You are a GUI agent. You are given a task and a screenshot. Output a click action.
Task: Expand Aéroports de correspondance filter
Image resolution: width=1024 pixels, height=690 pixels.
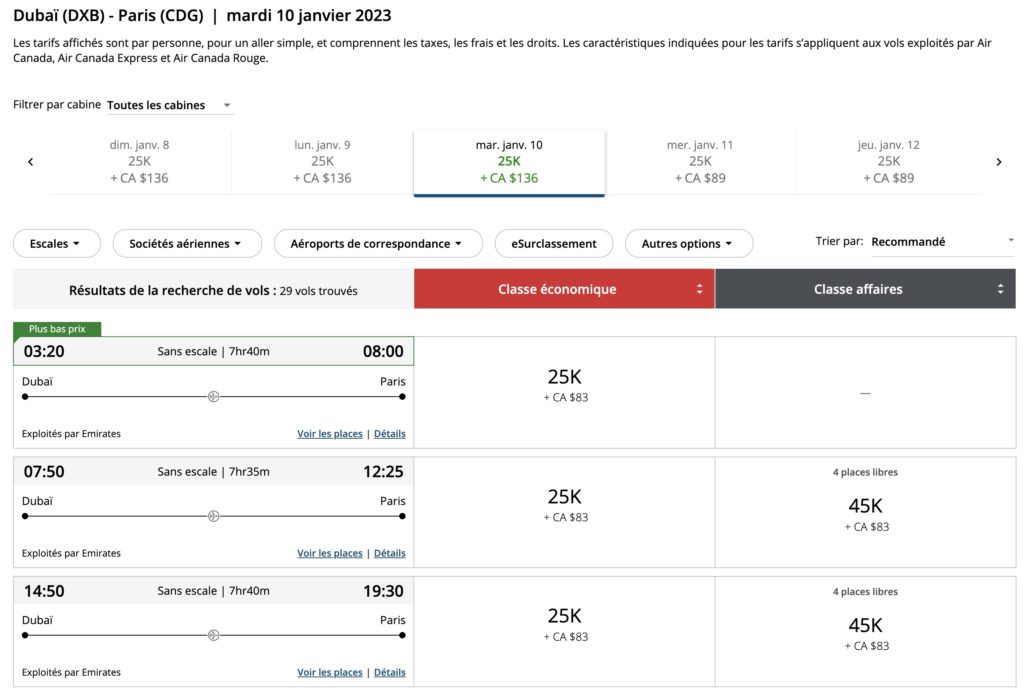tap(377, 243)
